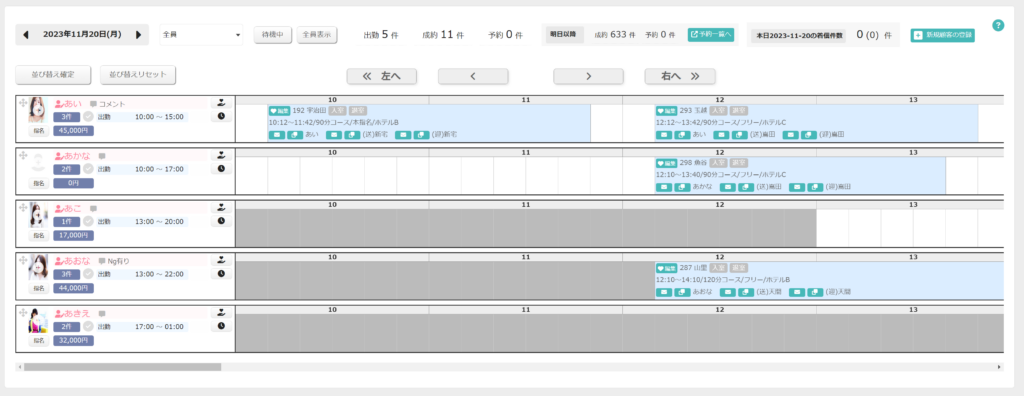Select the 全員表示 filter button
The height and width of the screenshot is (396, 1024).
pos(317,35)
